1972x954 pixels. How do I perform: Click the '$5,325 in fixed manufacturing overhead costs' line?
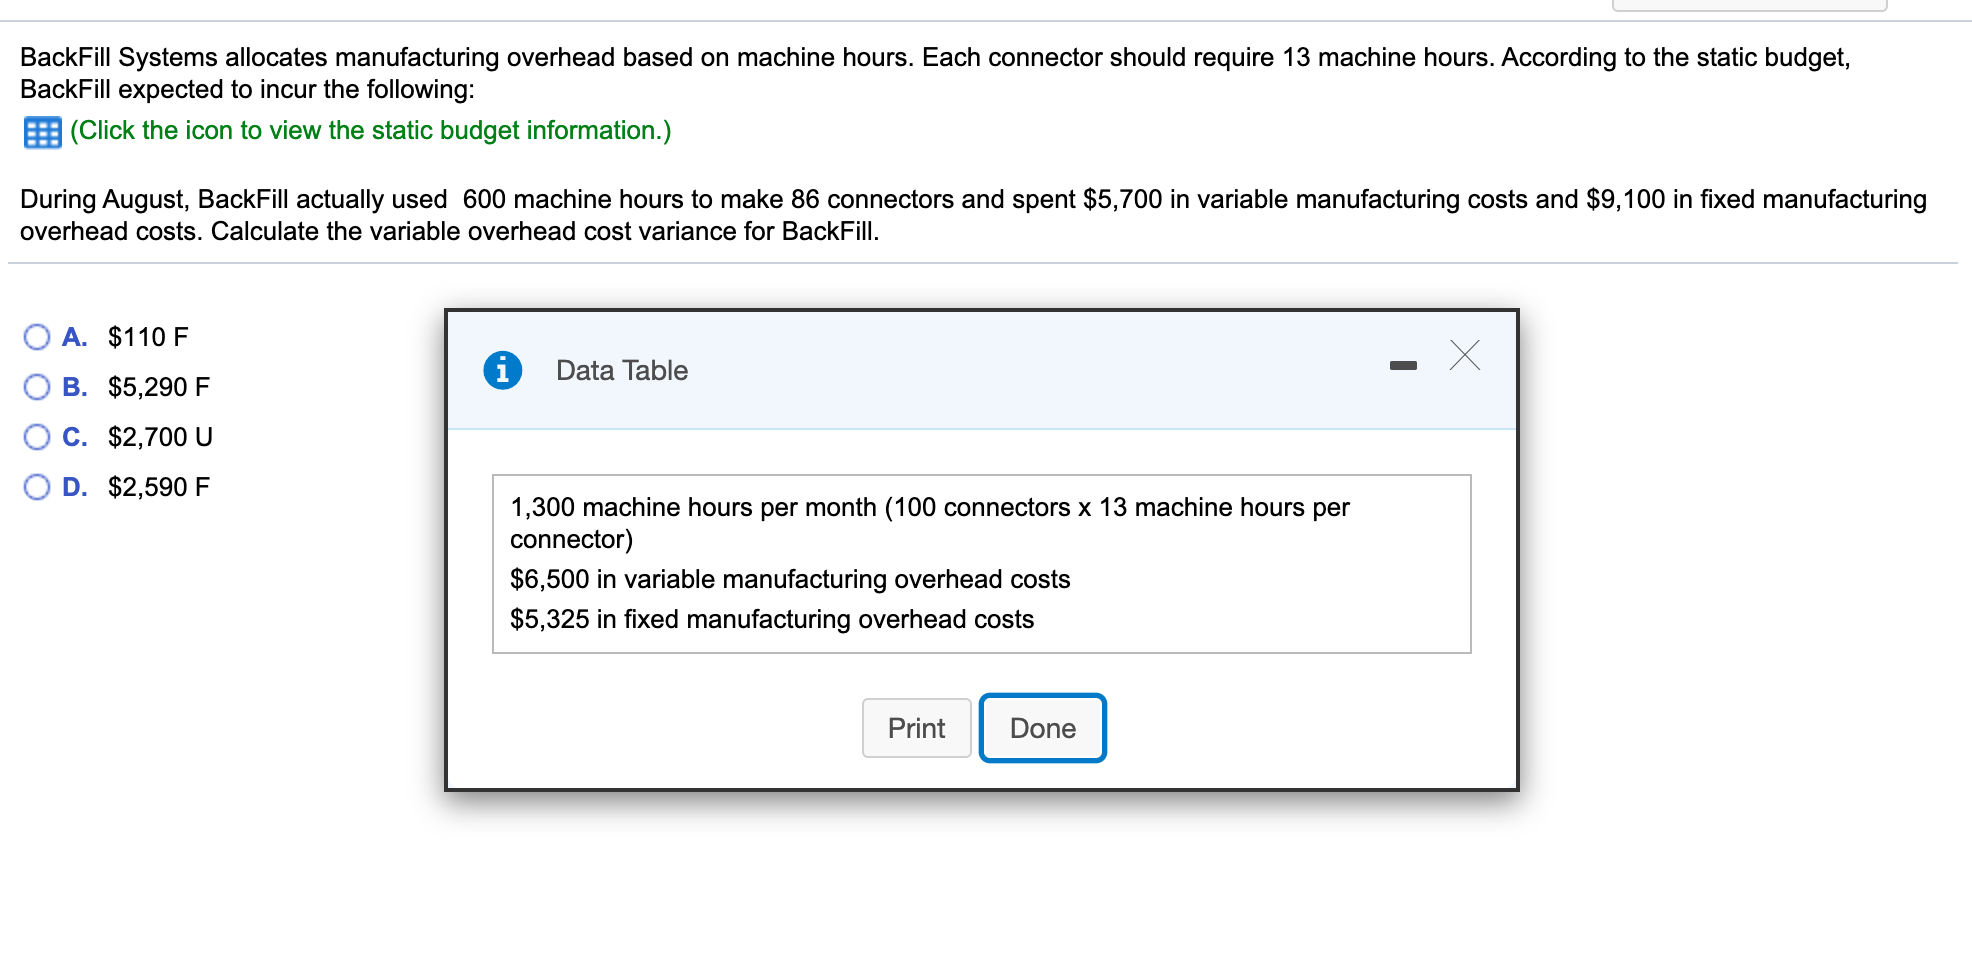click(x=772, y=619)
